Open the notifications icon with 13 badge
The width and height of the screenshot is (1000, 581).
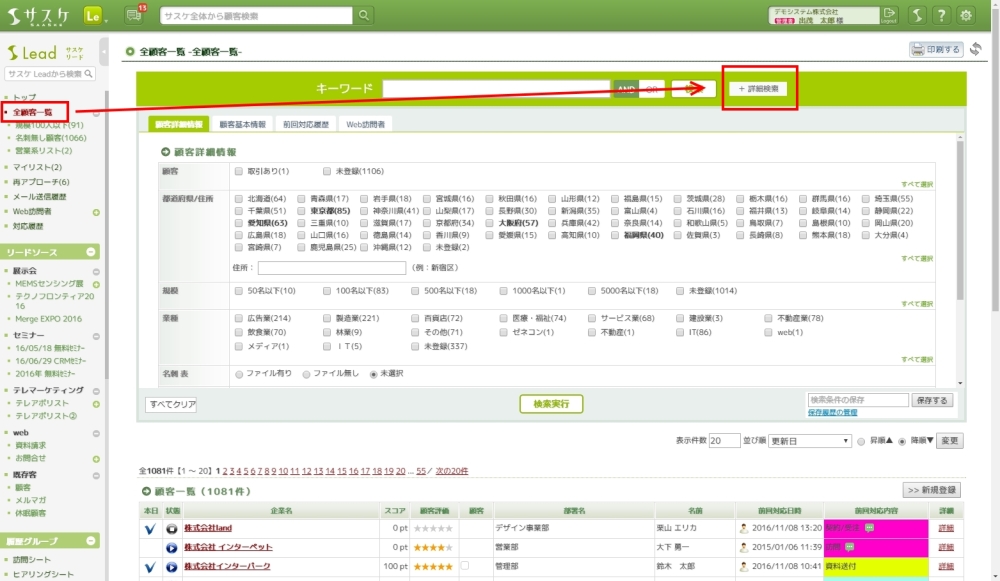click(135, 15)
